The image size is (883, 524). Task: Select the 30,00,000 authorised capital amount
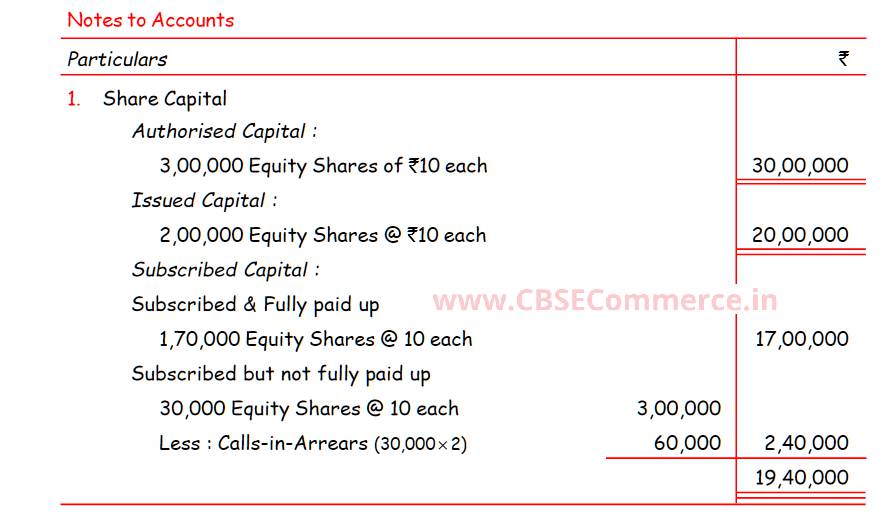tap(800, 166)
